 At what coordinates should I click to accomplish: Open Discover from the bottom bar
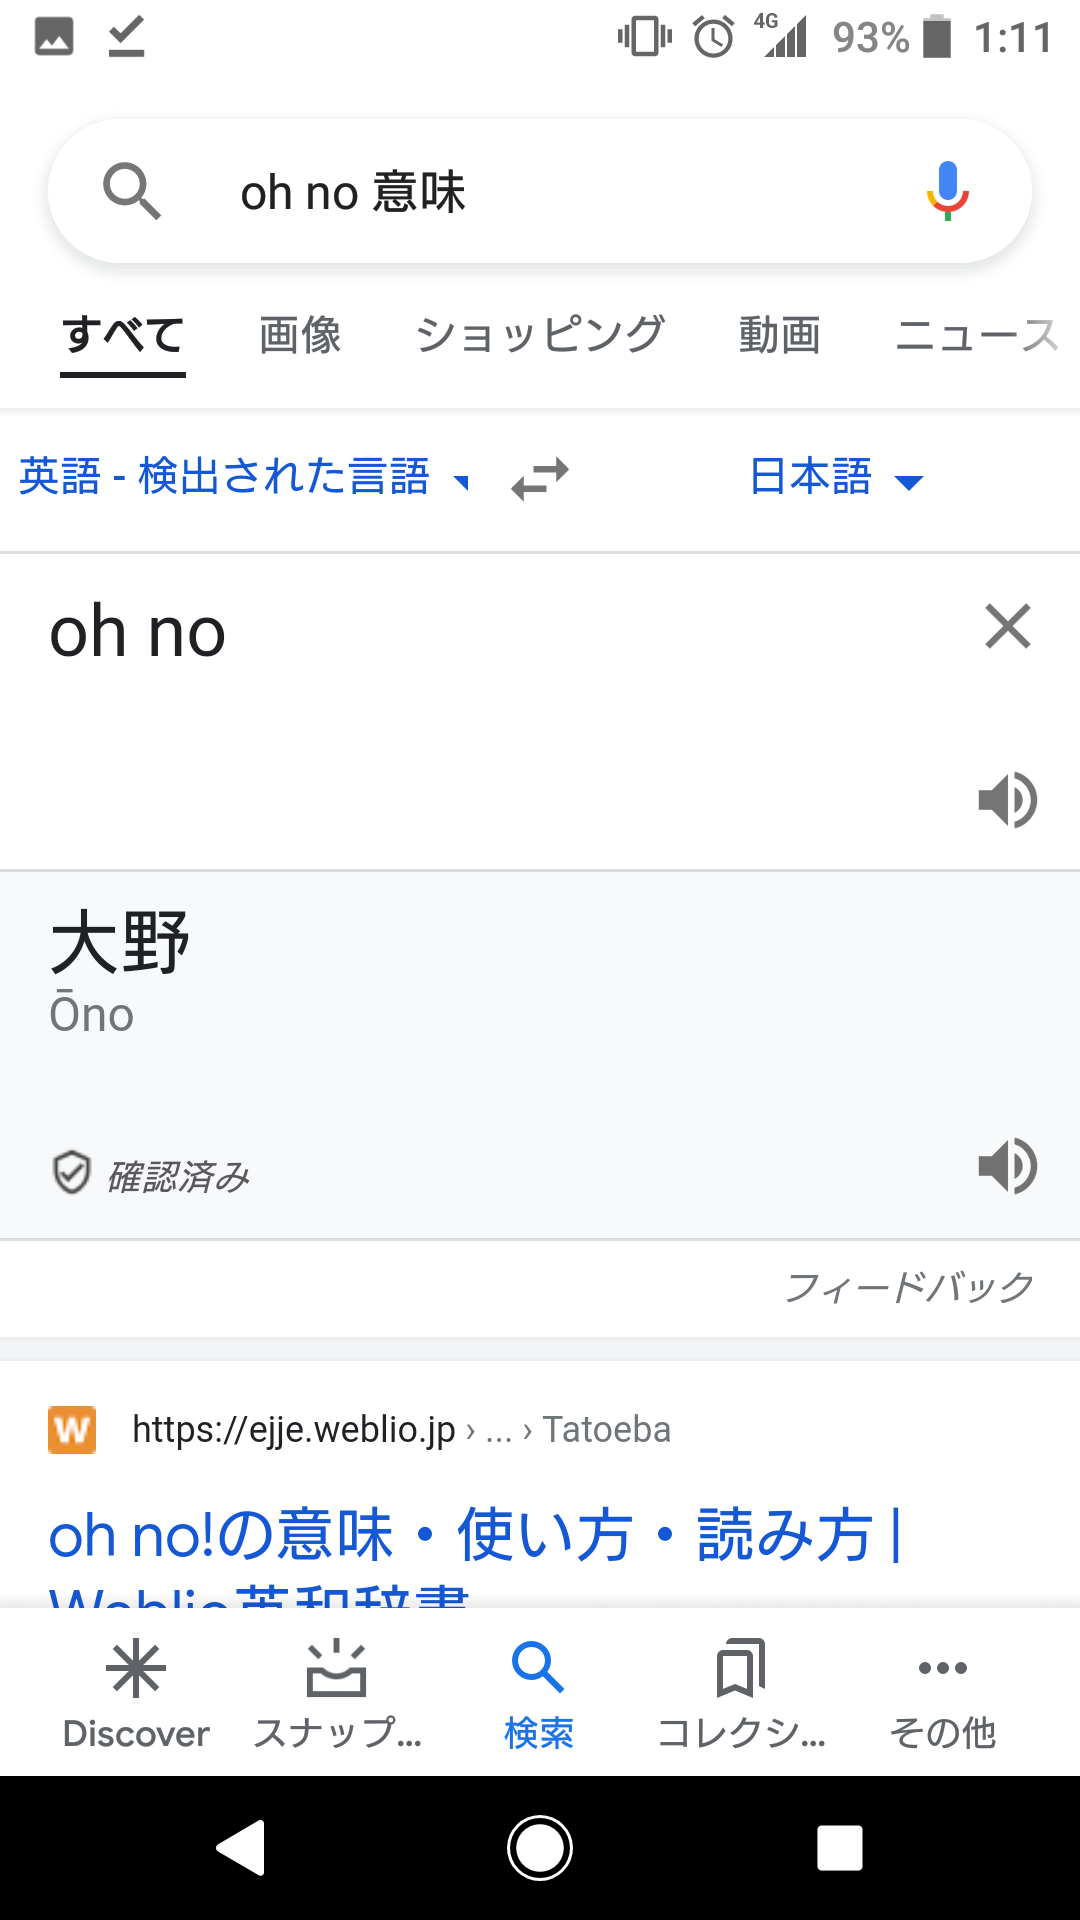pyautogui.click(x=136, y=1690)
